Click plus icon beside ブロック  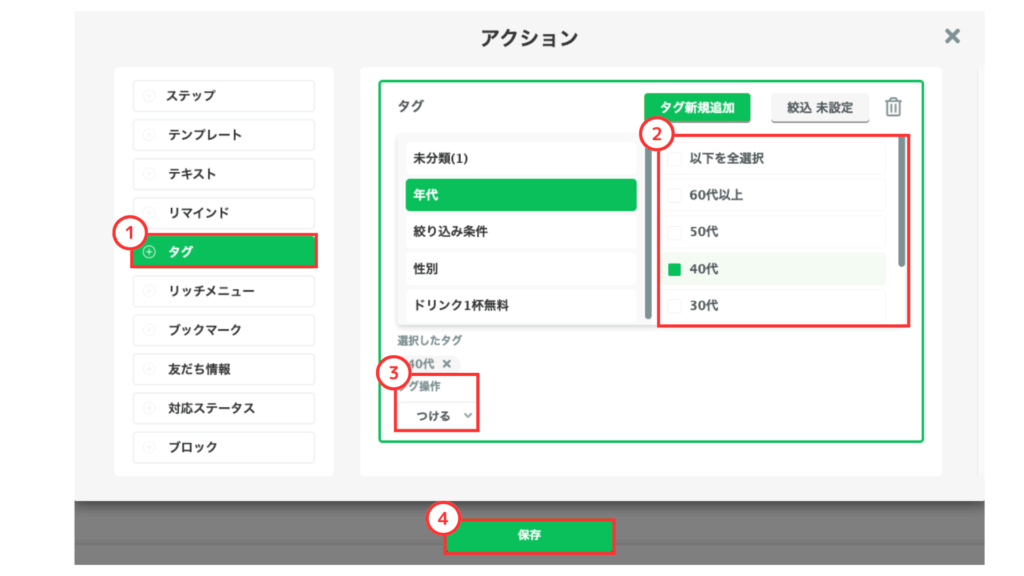[149, 447]
